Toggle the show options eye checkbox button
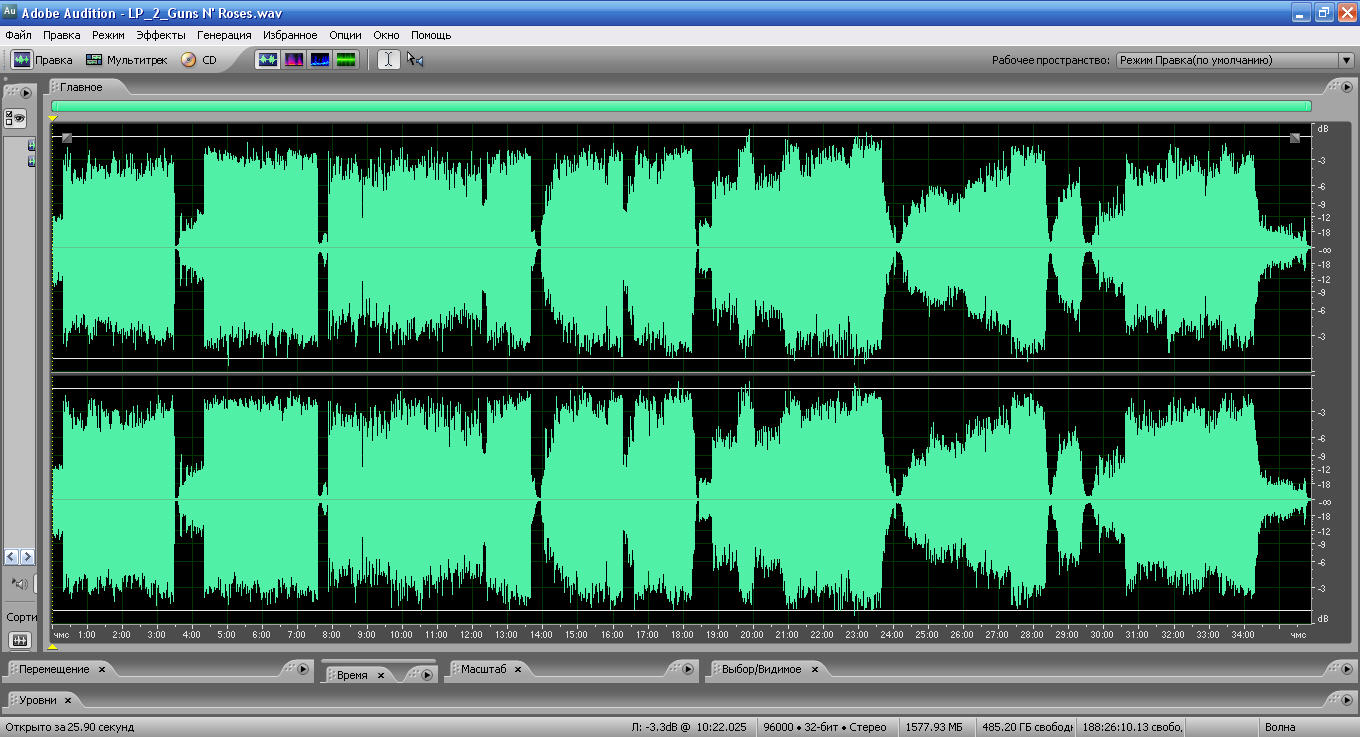The width and height of the screenshot is (1360, 737). (x=15, y=119)
